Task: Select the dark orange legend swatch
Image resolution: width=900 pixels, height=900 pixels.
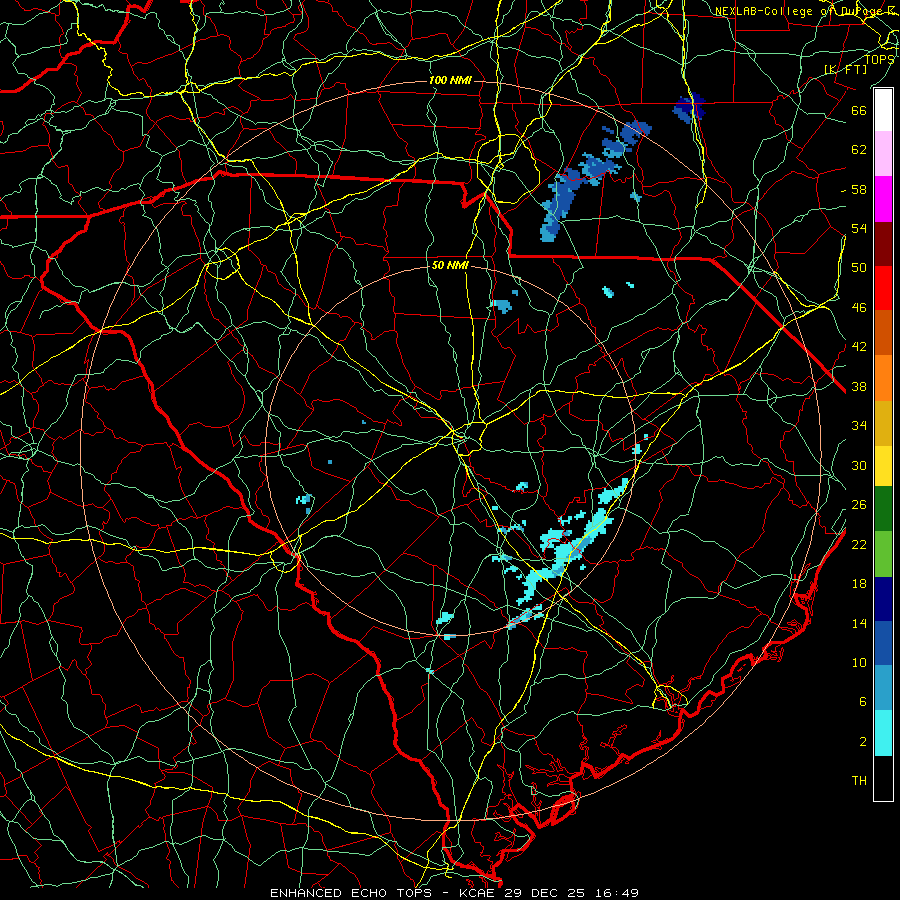Action: pyautogui.click(x=883, y=333)
